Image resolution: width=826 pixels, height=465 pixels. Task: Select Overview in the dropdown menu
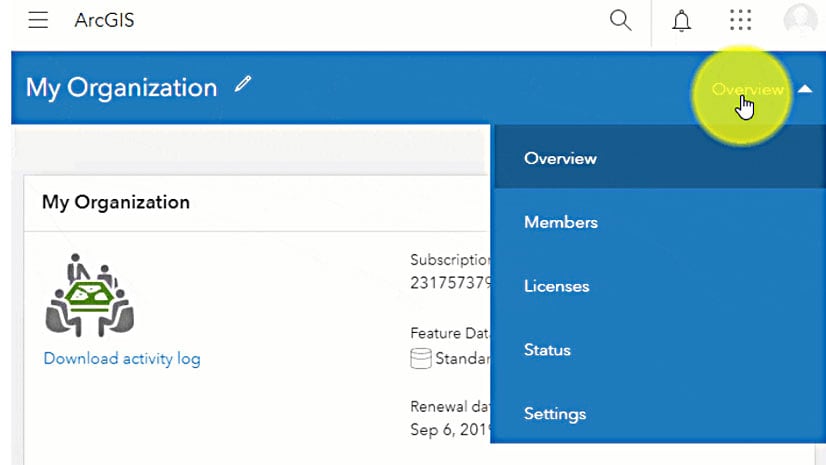point(560,158)
